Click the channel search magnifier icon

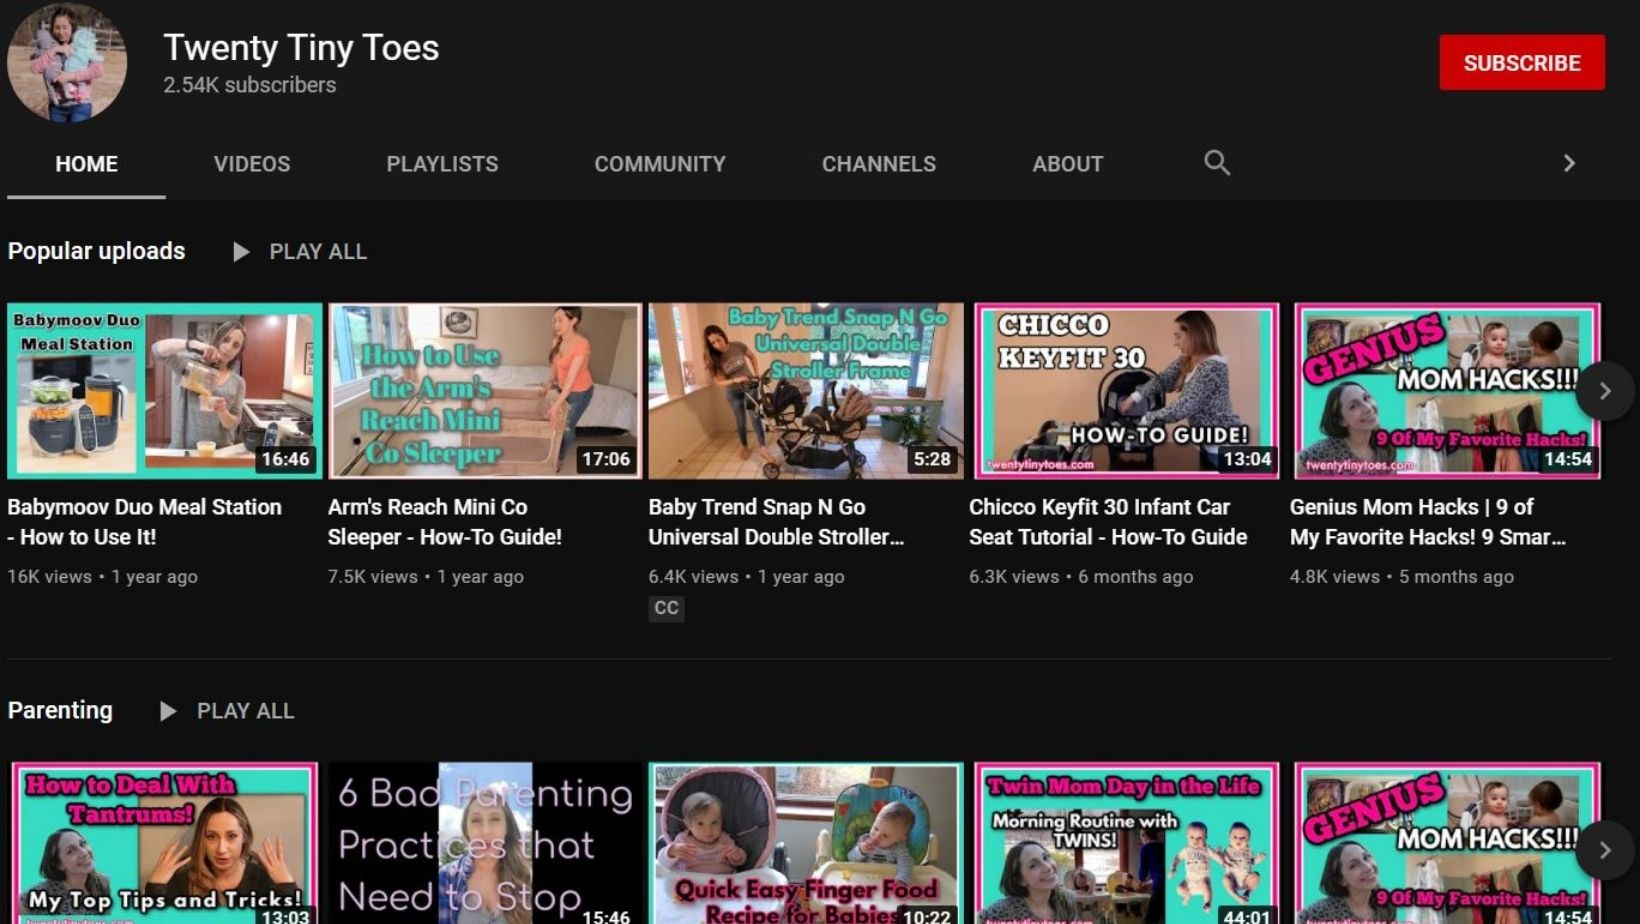1216,163
